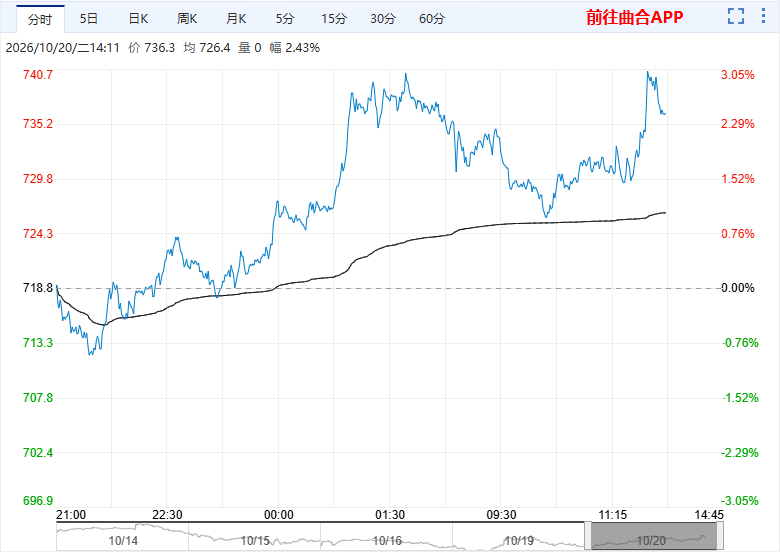The height and width of the screenshot is (552, 780).
Task: Click the 740.7 top price label
Action: point(38,75)
